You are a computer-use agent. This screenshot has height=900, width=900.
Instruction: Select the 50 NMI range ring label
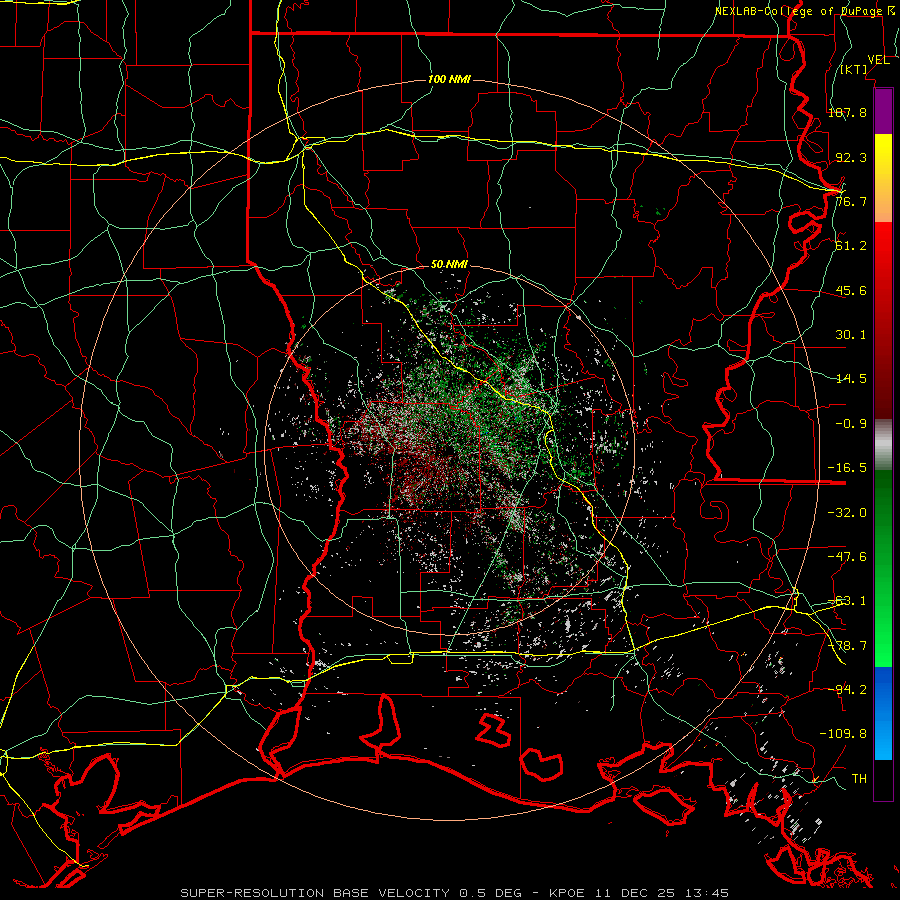pos(449,265)
